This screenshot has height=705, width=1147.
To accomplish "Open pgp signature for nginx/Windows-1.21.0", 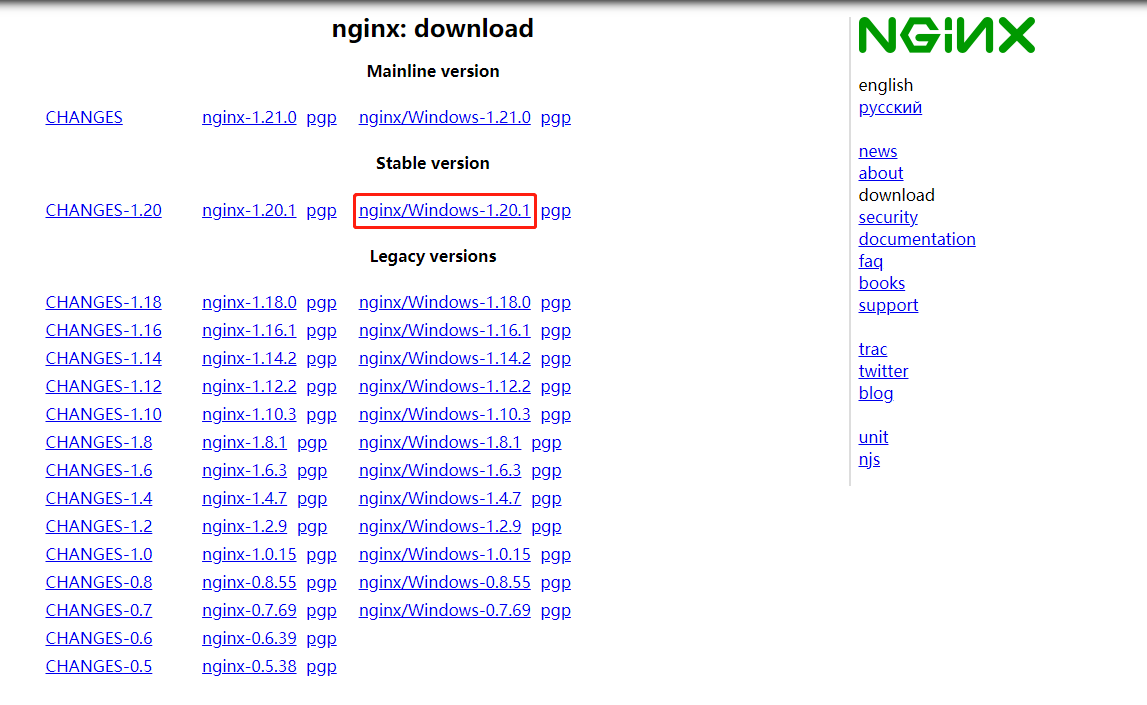I will tap(555, 118).
